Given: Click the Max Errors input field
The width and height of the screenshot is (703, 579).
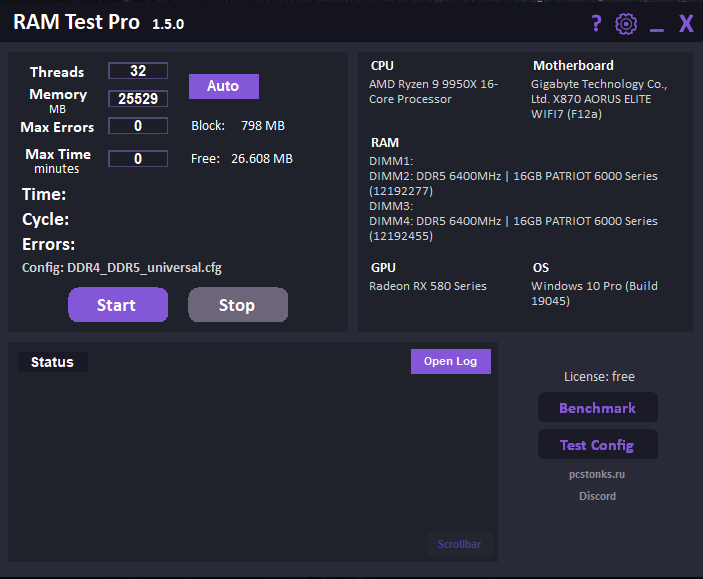Looking at the screenshot, I should tap(138, 126).
